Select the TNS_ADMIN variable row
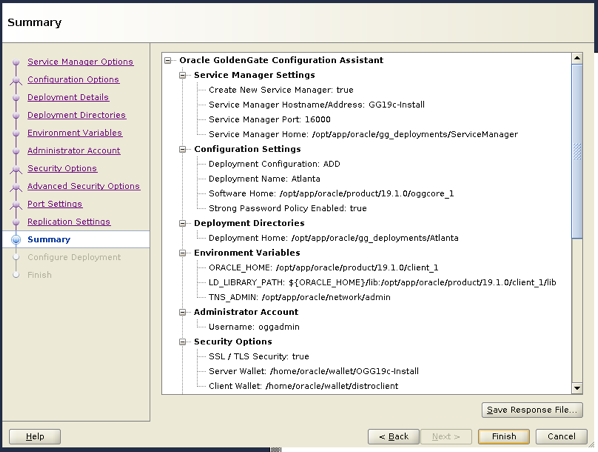This screenshot has width=598, height=452. tap(299, 297)
